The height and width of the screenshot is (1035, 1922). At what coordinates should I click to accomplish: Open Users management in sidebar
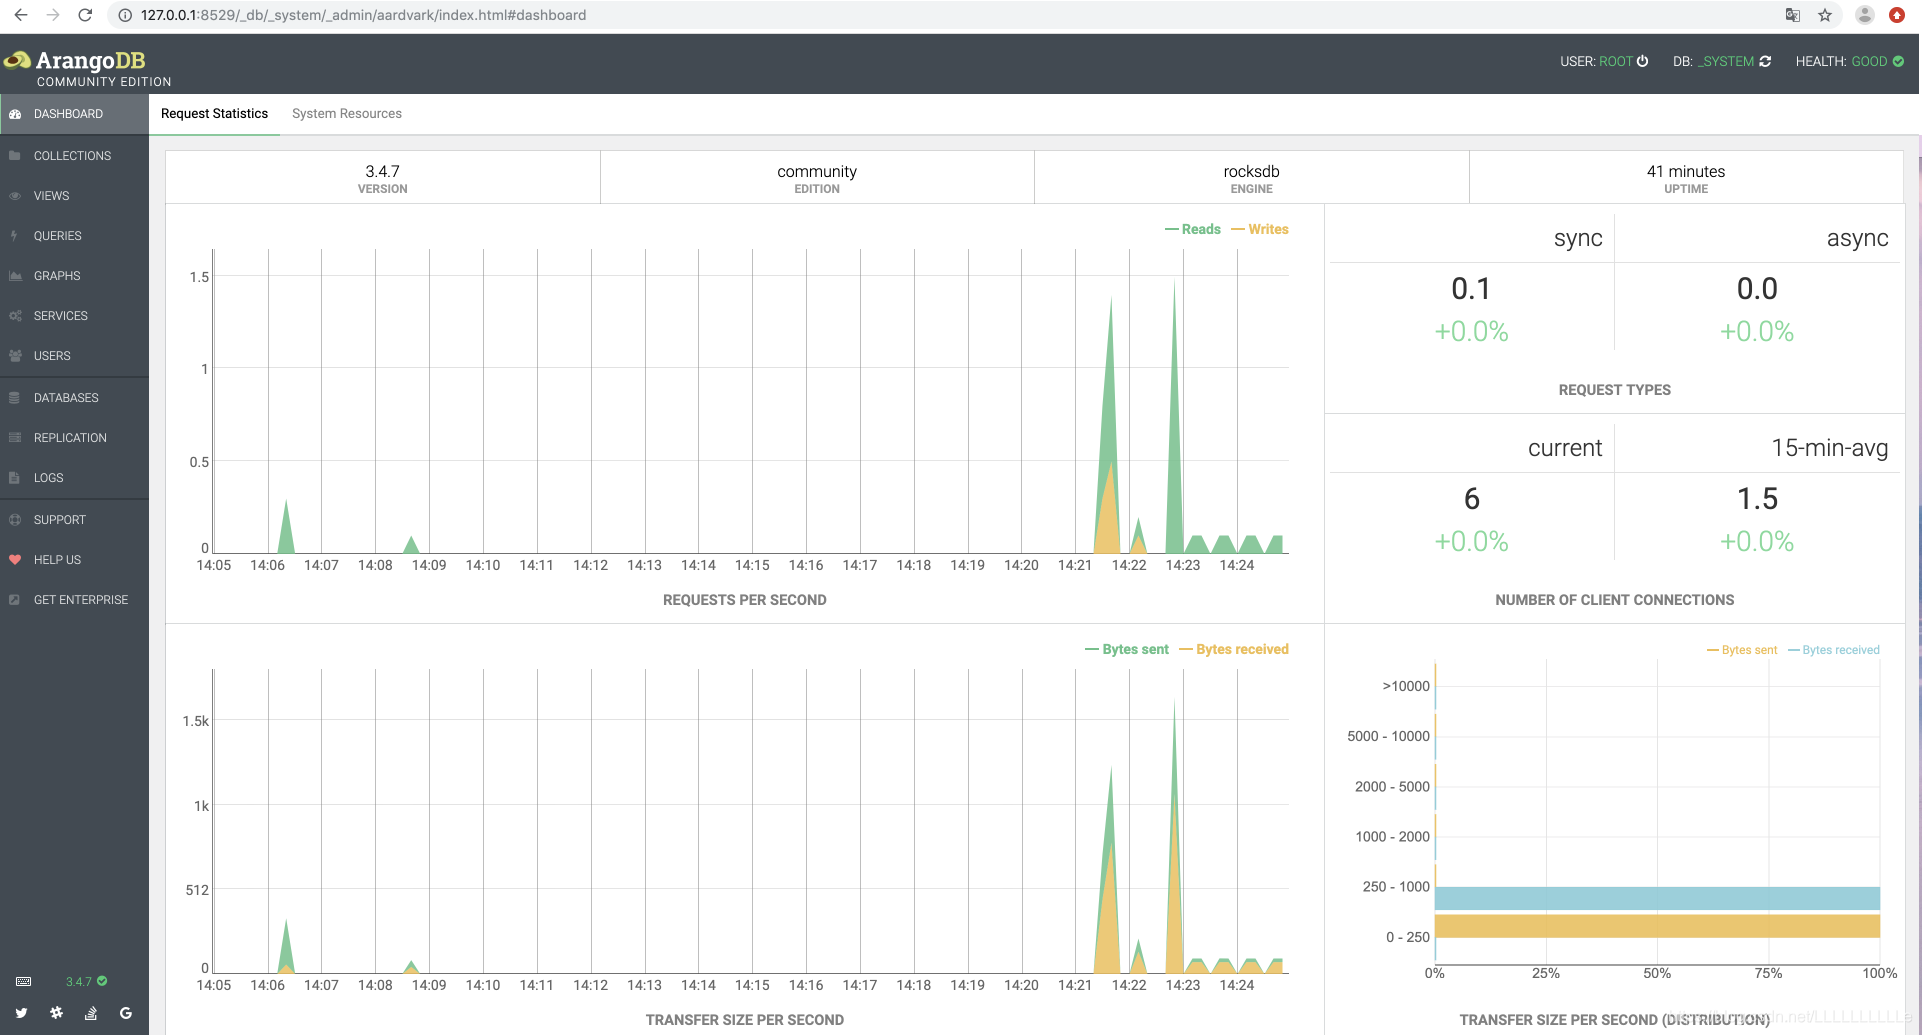click(74, 356)
